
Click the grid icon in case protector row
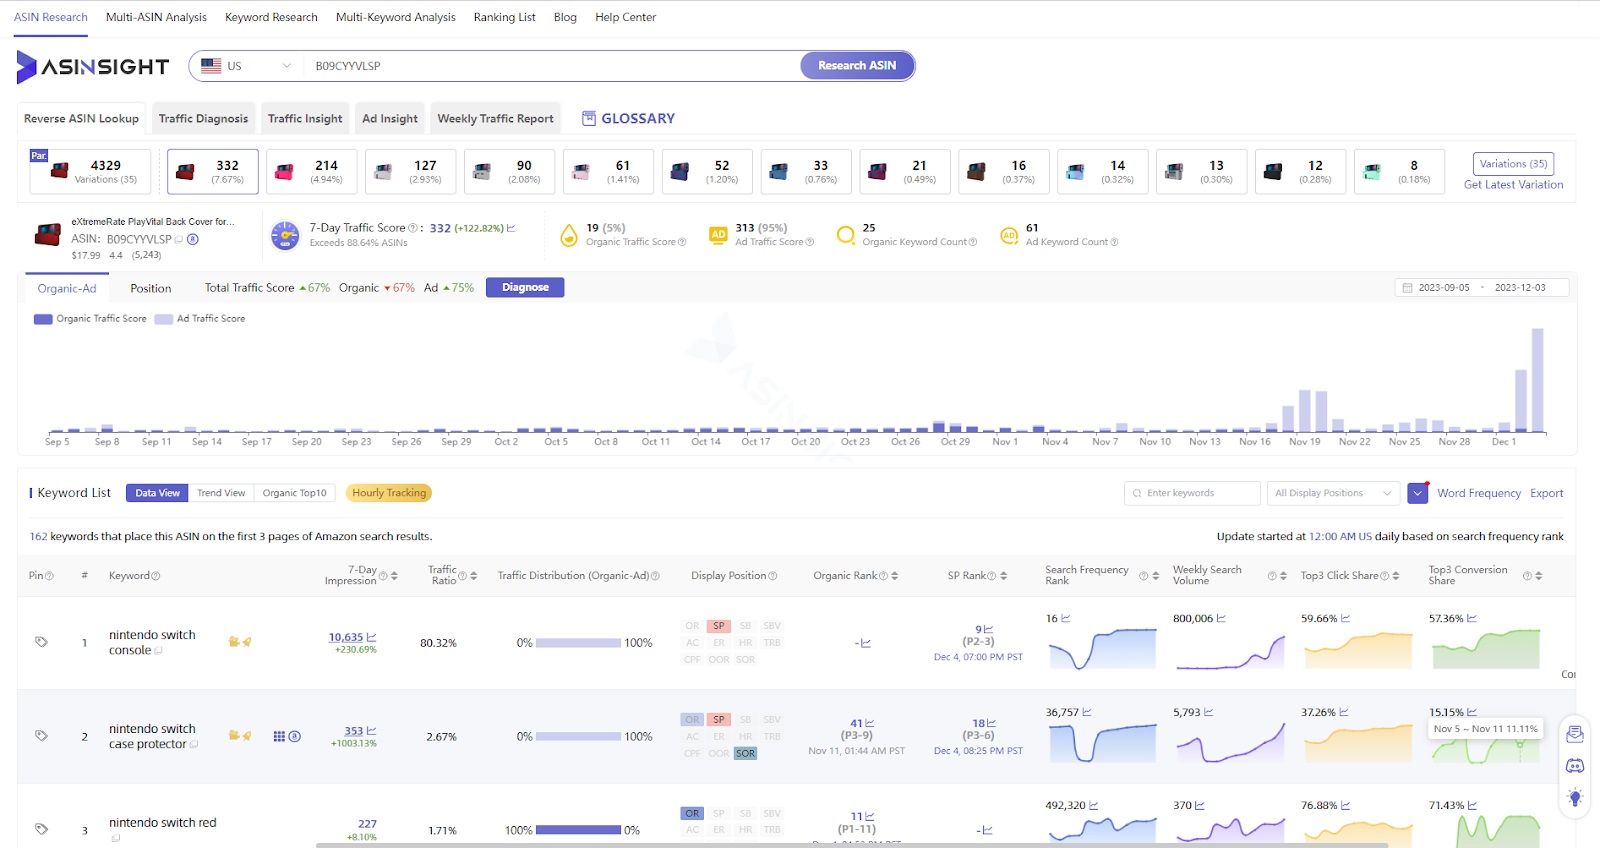click(x=279, y=736)
